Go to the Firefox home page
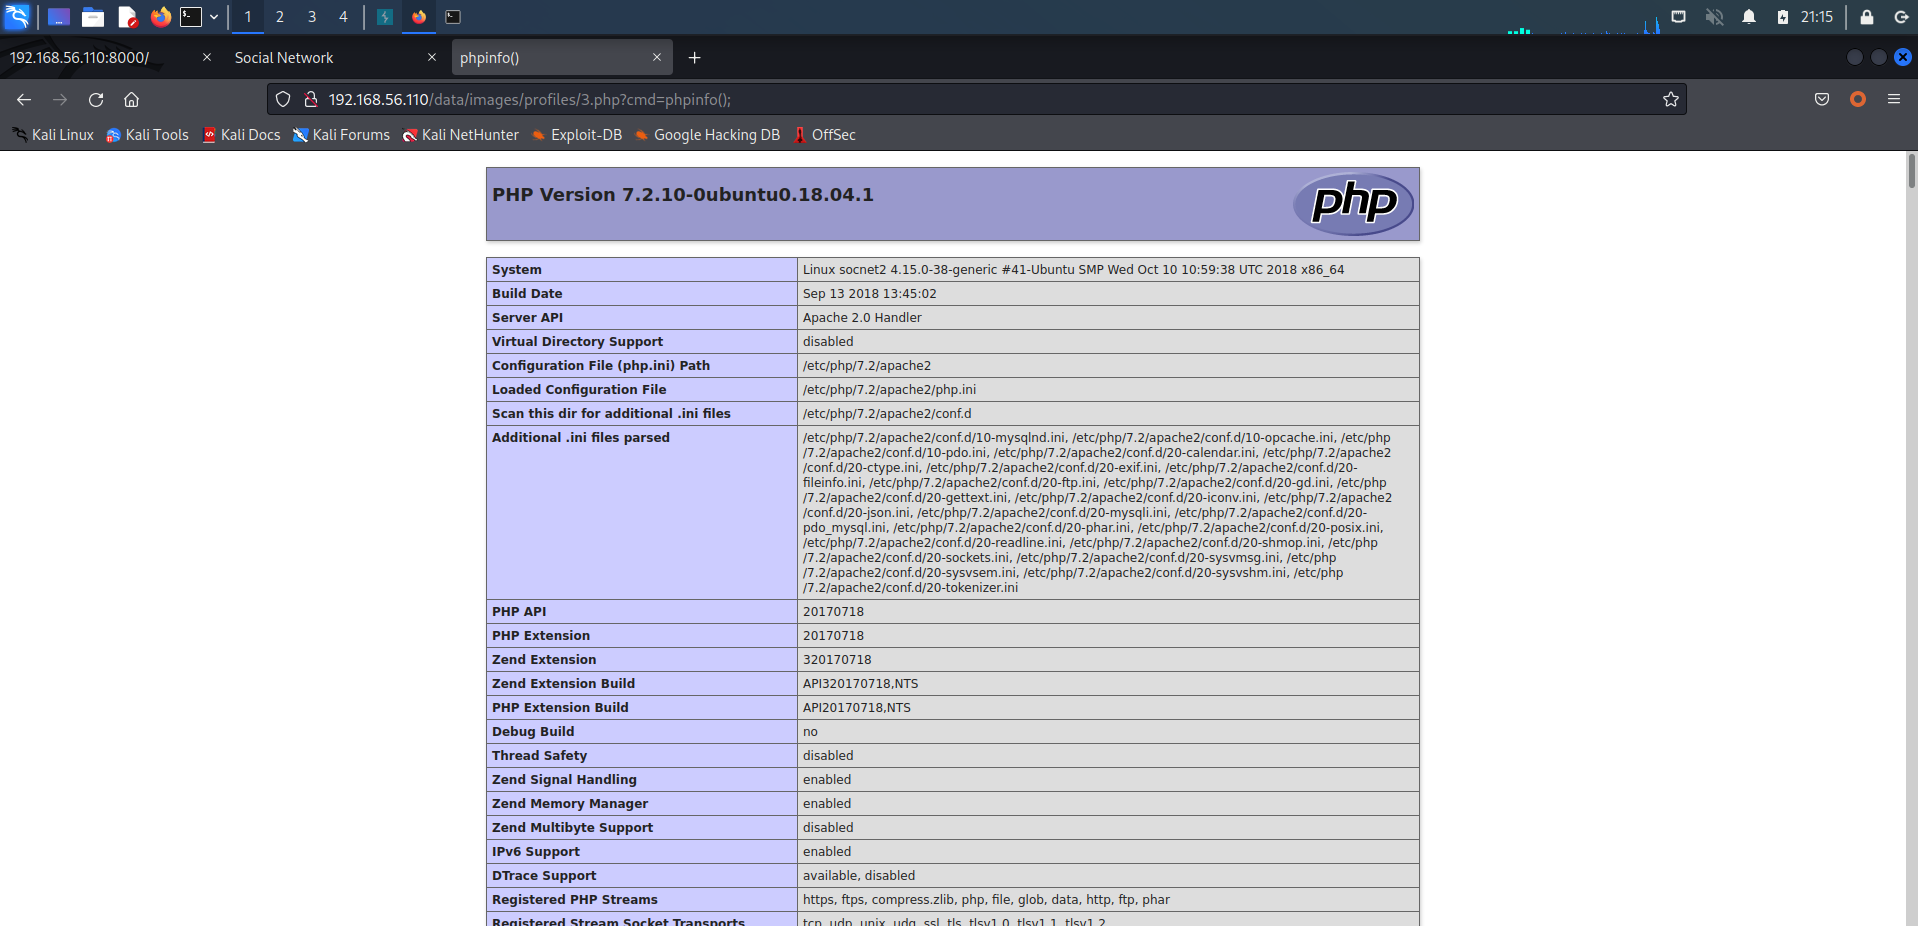1918x926 pixels. 131,100
